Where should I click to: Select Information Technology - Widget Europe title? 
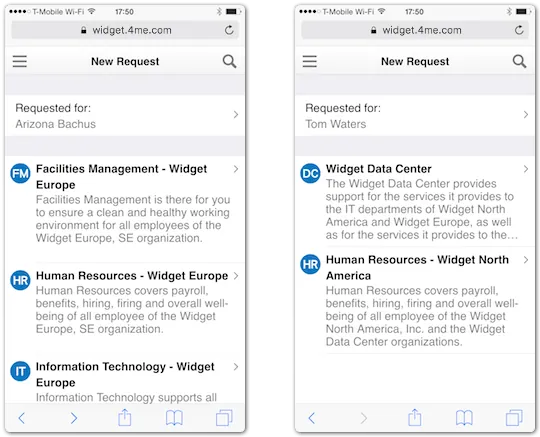point(125,374)
